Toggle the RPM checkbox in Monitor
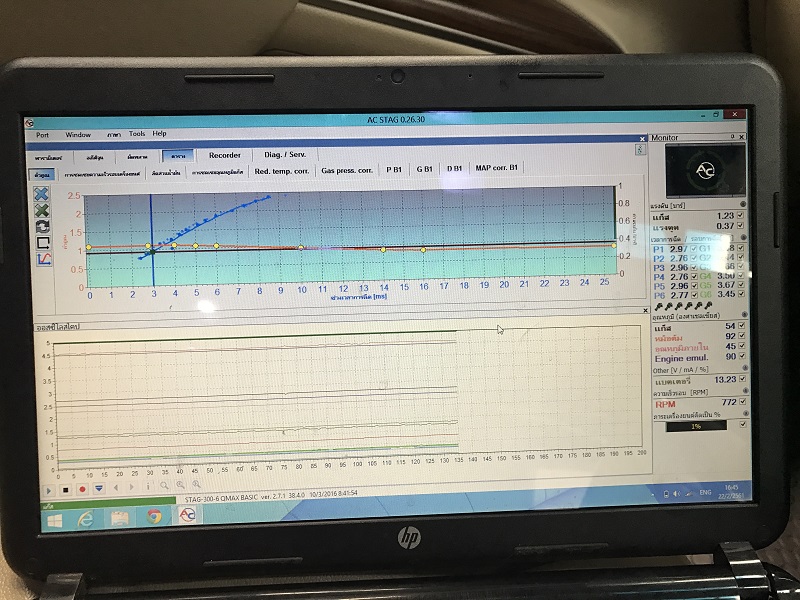800x600 pixels. click(x=741, y=400)
